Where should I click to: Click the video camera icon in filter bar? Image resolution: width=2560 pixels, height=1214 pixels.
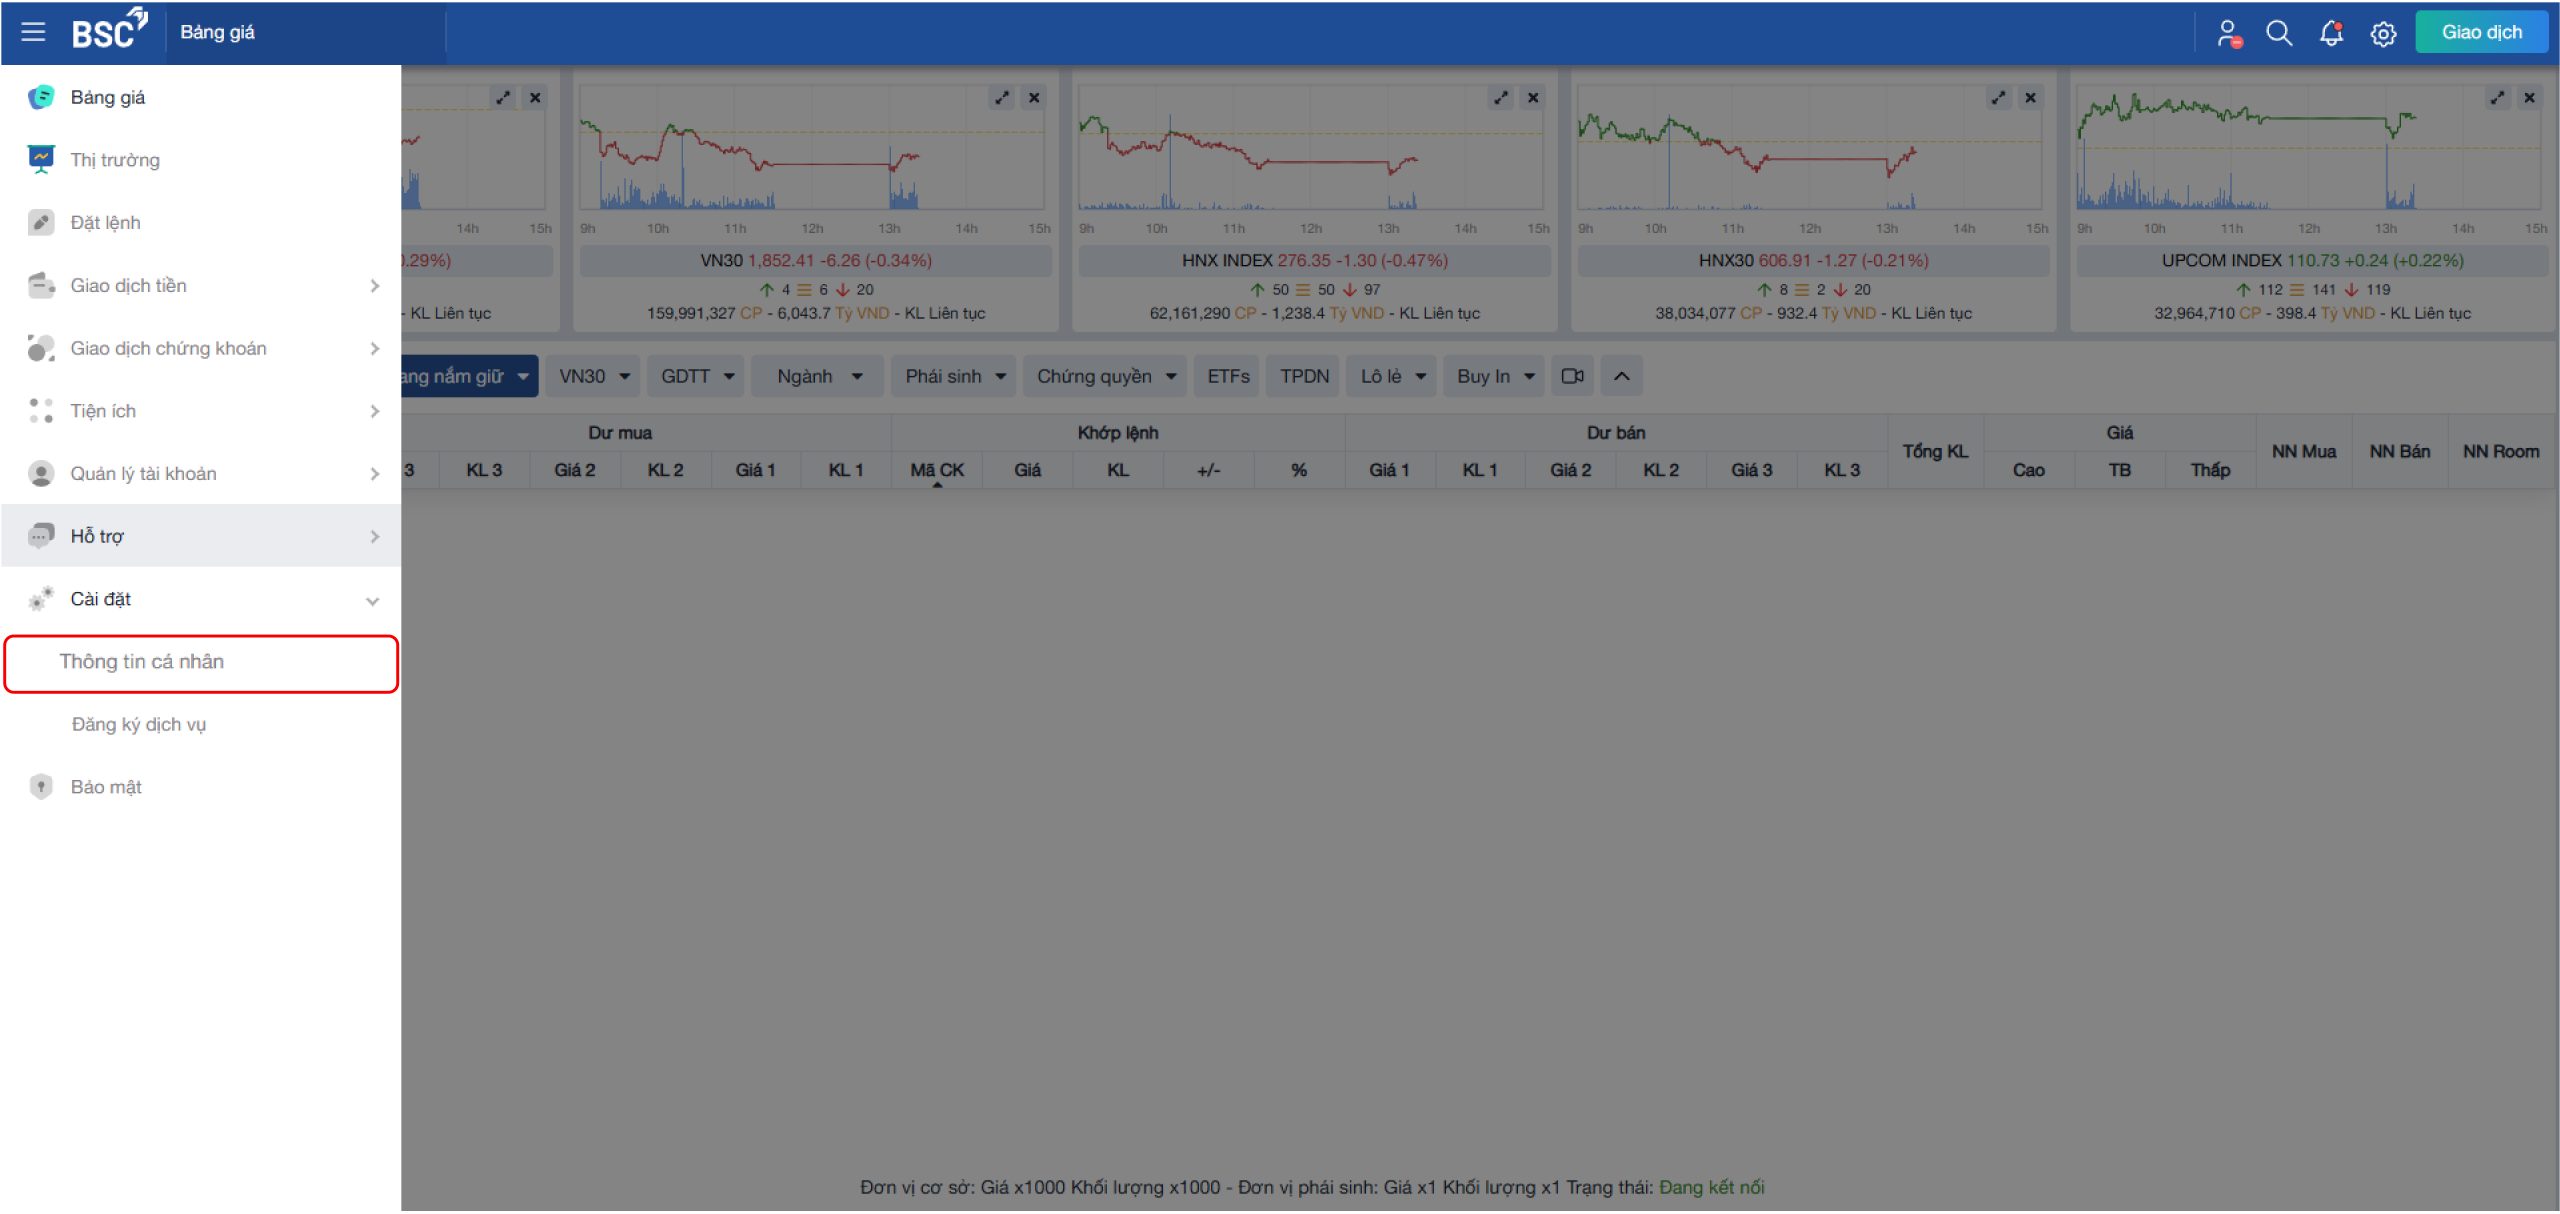coord(1572,376)
